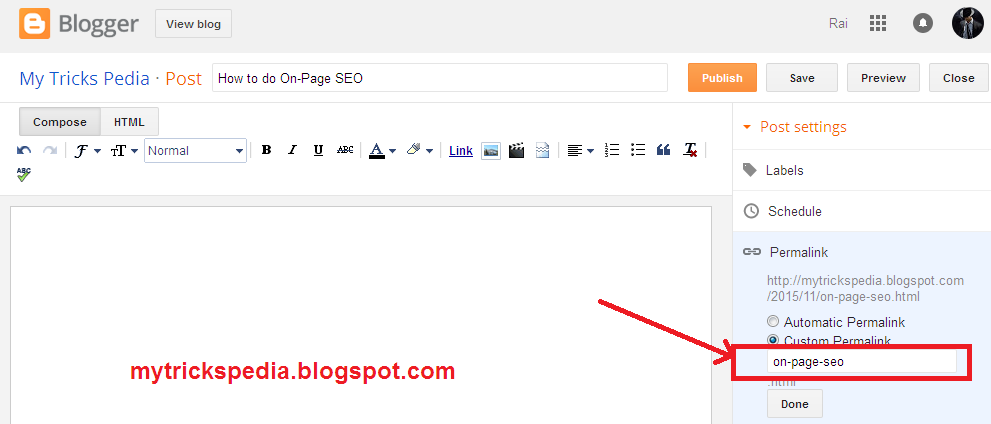Click the Bold formatting icon
This screenshot has height=424, width=991.
pos(267,150)
